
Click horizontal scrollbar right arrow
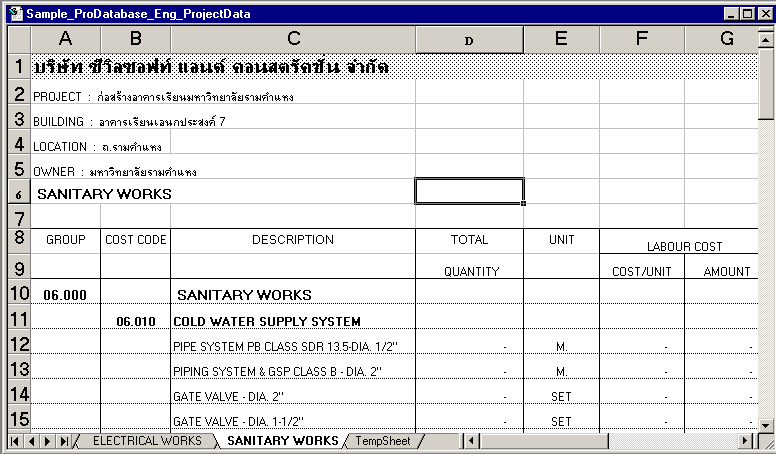point(745,441)
